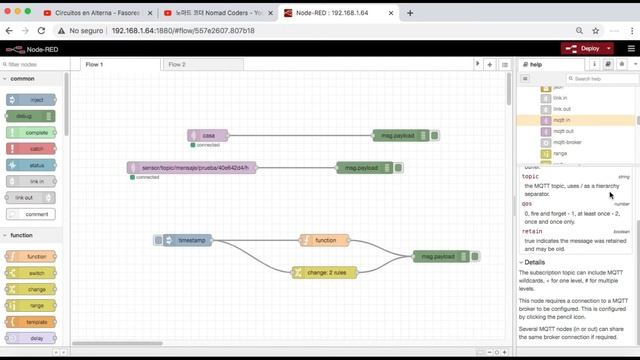The width and height of the screenshot is (640, 360).
Task: Toggle debug output of casa's msg.payload node
Action: tap(435, 136)
